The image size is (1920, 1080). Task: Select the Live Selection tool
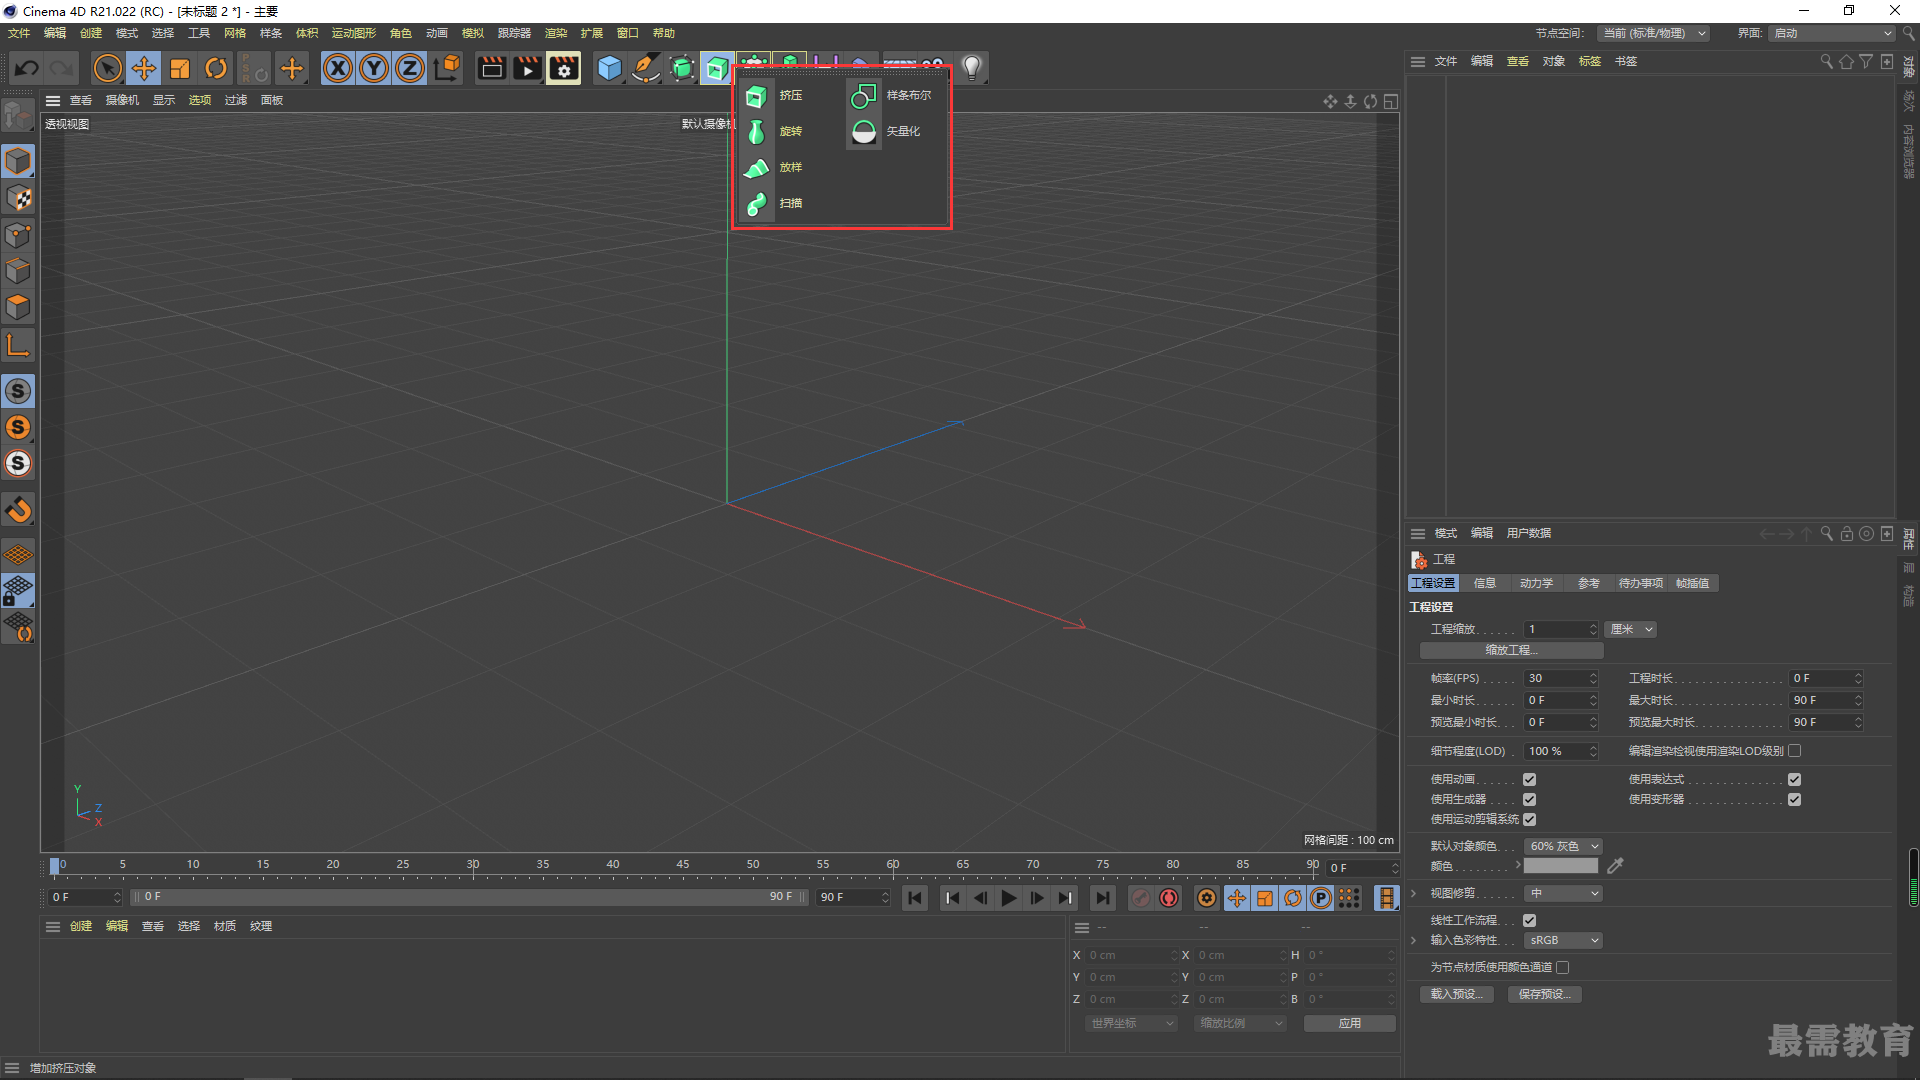pos(107,68)
